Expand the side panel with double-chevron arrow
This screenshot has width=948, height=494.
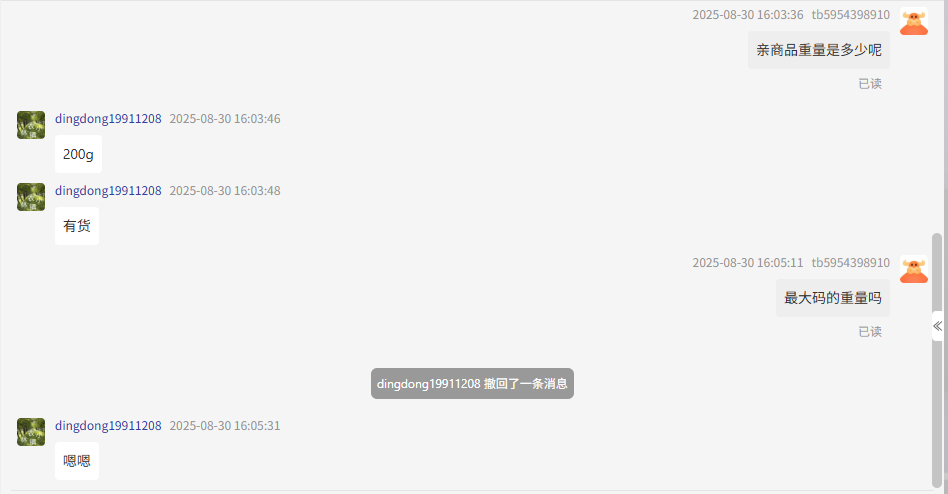937,326
